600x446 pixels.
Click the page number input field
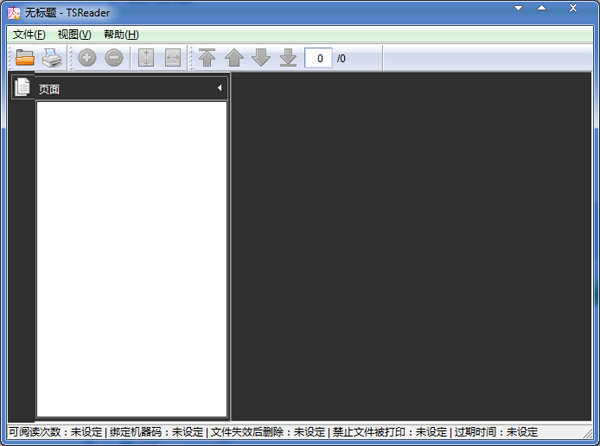click(319, 58)
